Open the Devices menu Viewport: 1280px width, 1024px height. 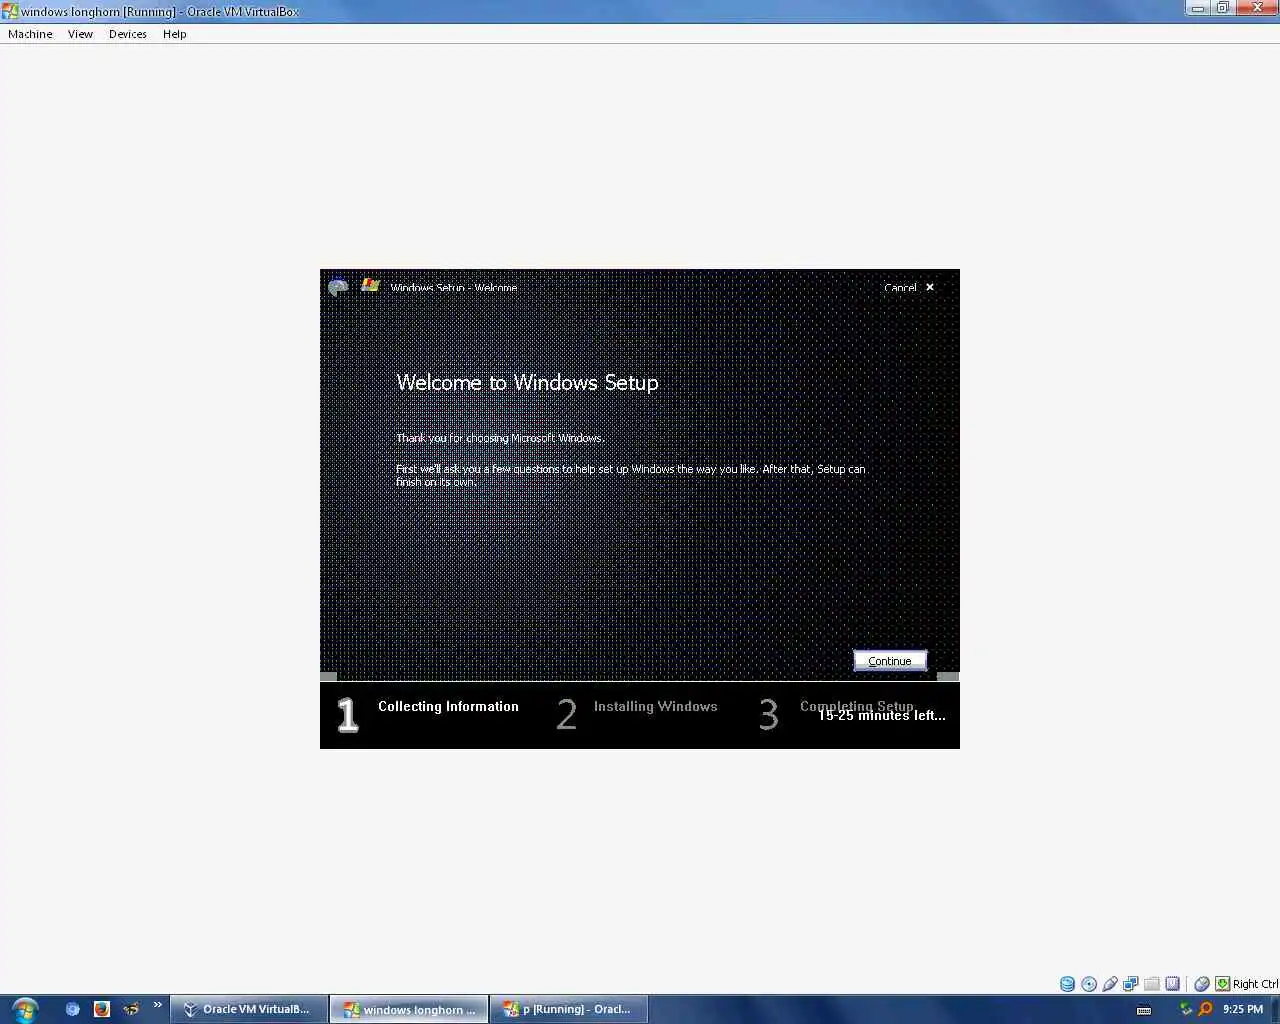tap(128, 34)
